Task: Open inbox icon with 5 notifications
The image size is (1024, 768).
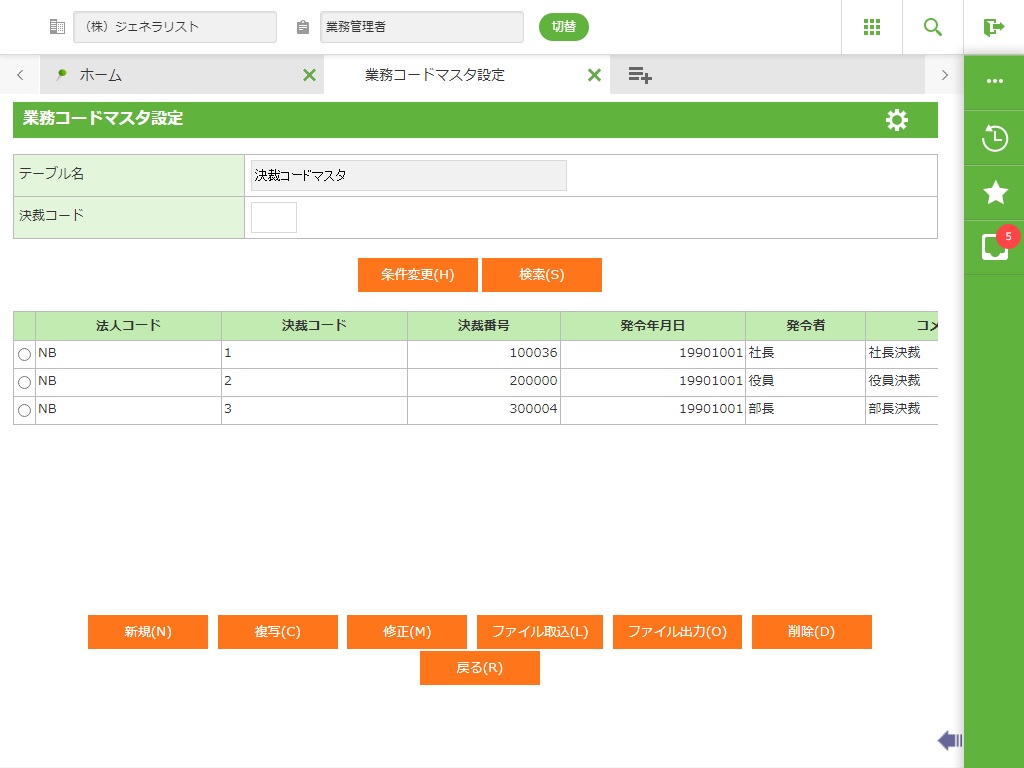Action: click(x=994, y=247)
